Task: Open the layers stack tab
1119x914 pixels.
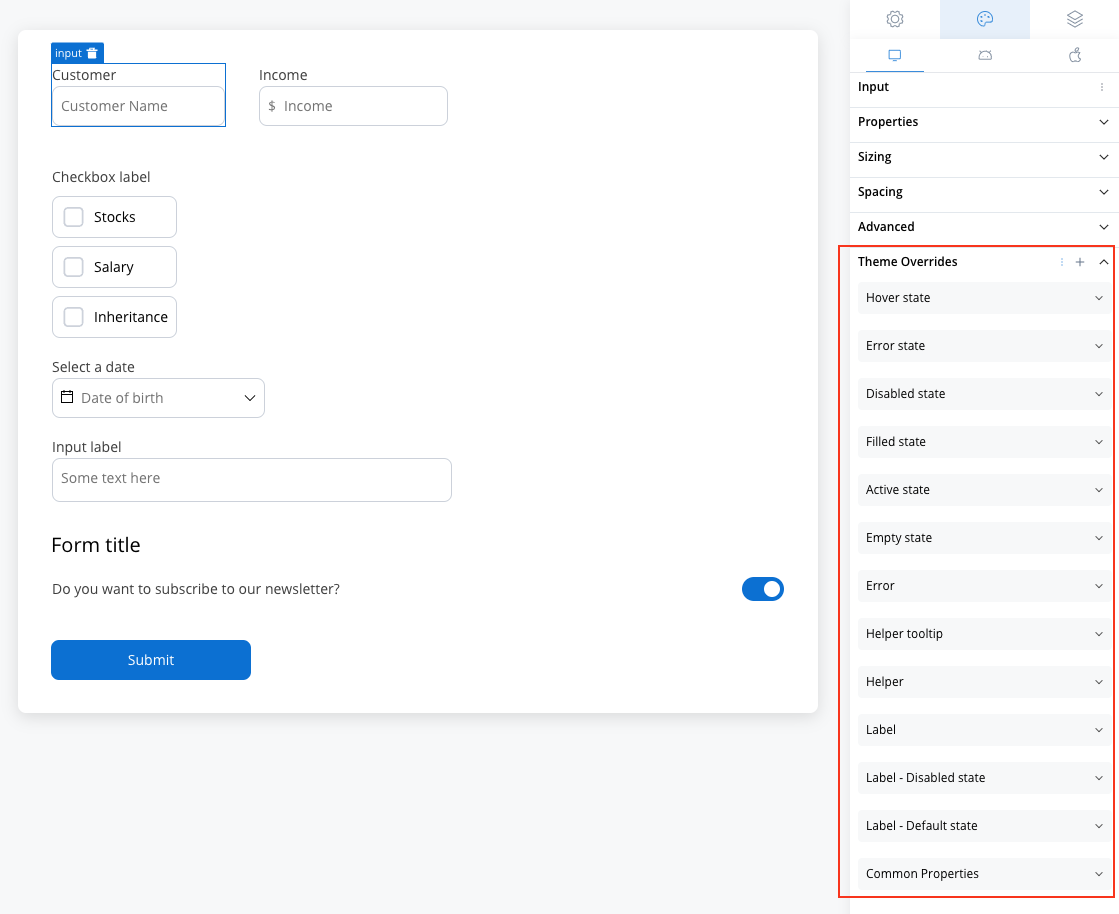Action: 1075,19
